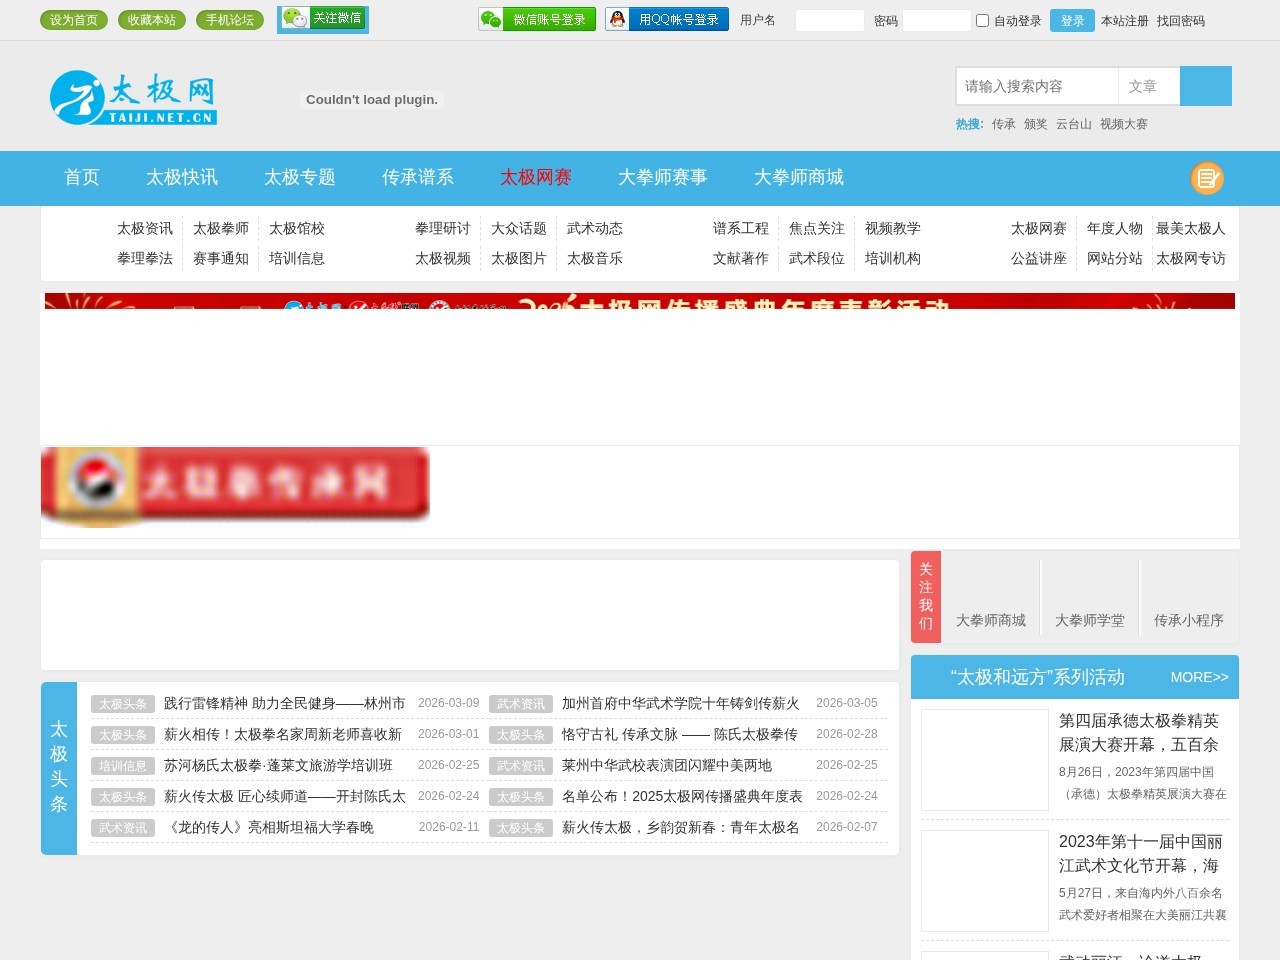Viewport: 1280px width, 960px height.
Task: Open the 第四届承德太极拳 article thumbnail
Action: point(984,760)
